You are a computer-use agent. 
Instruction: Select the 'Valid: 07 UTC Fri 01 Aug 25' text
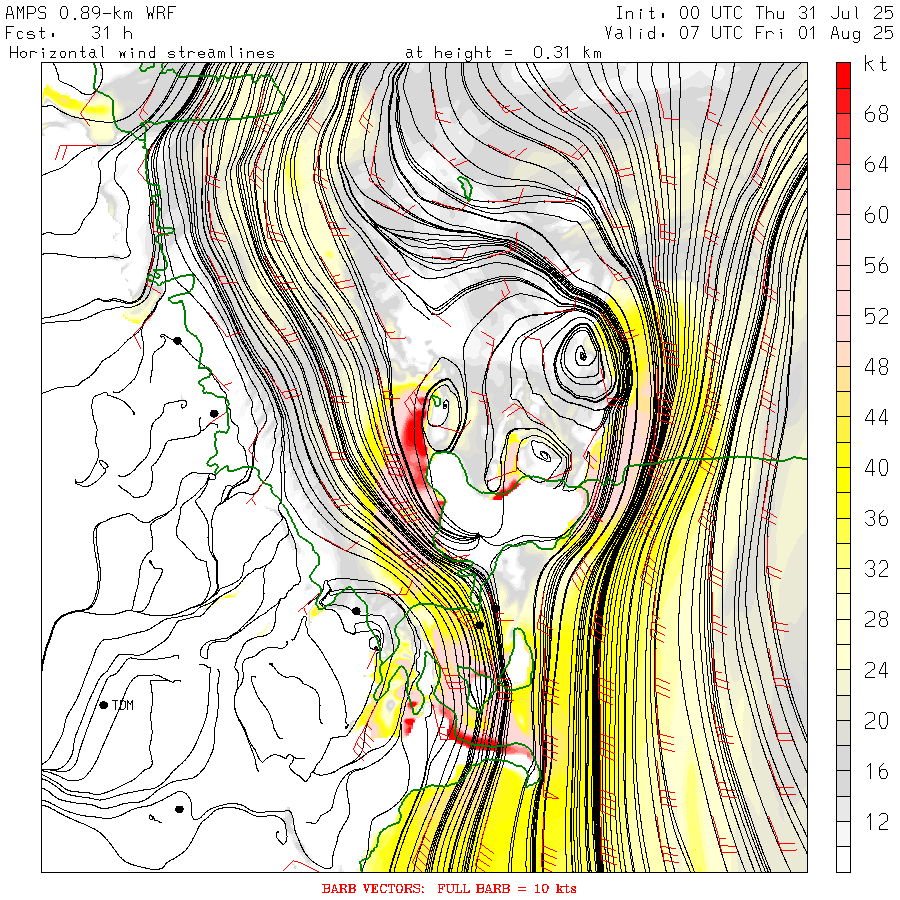749,33
